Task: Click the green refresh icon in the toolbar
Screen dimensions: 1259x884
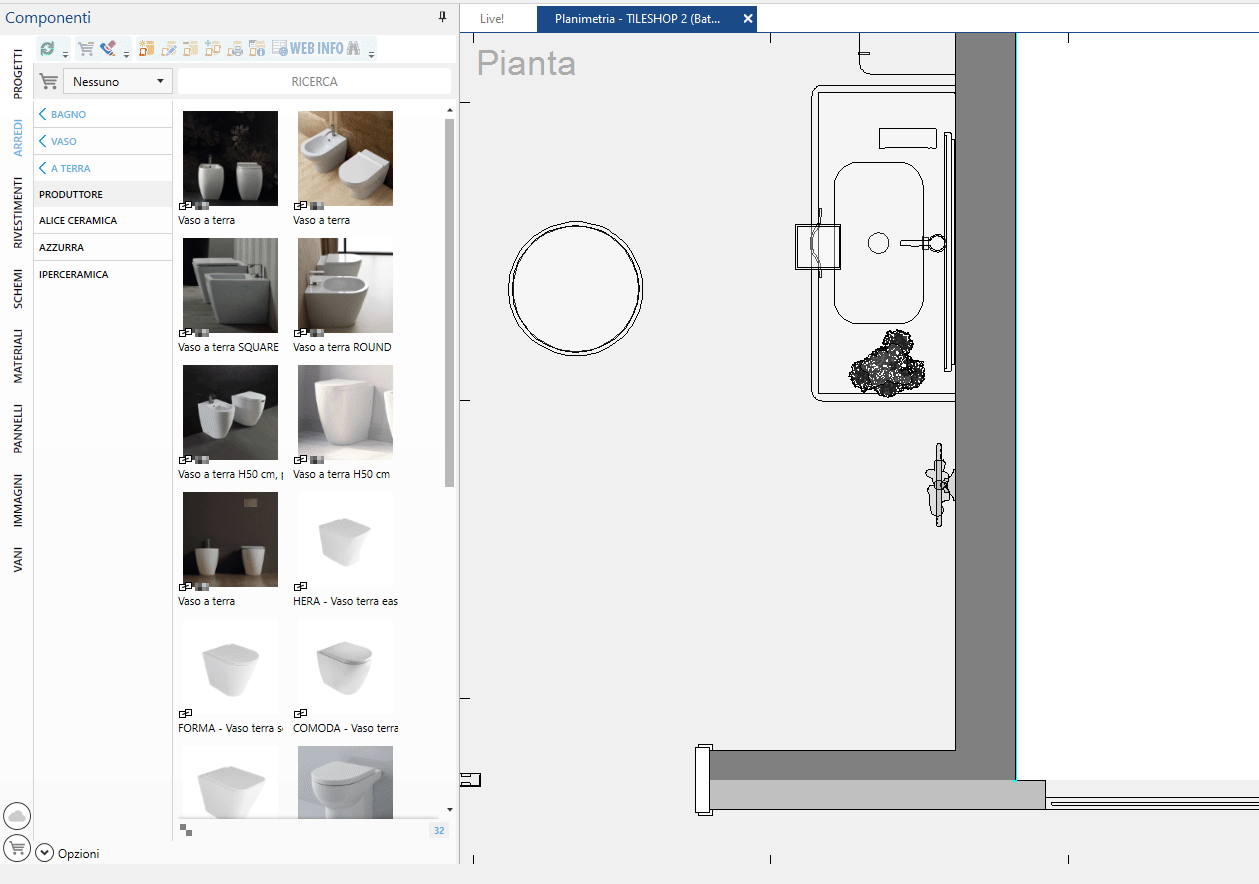Action: click(x=47, y=48)
